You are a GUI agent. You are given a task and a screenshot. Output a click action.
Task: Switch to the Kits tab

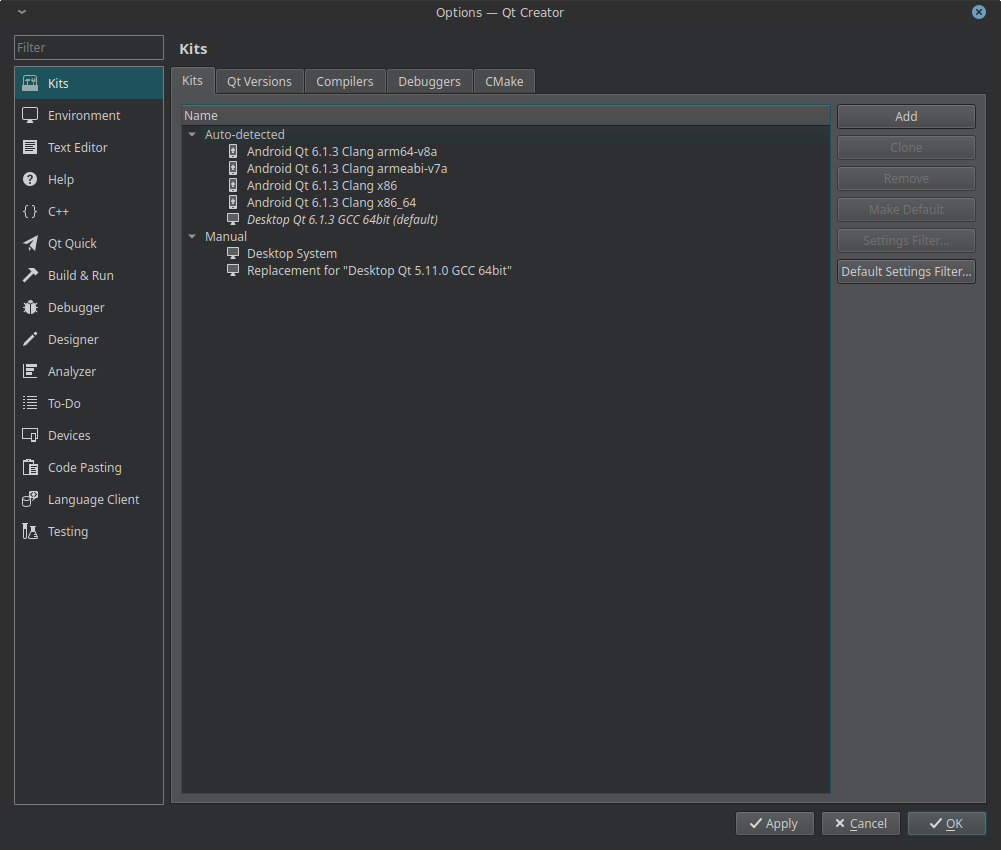[193, 80]
